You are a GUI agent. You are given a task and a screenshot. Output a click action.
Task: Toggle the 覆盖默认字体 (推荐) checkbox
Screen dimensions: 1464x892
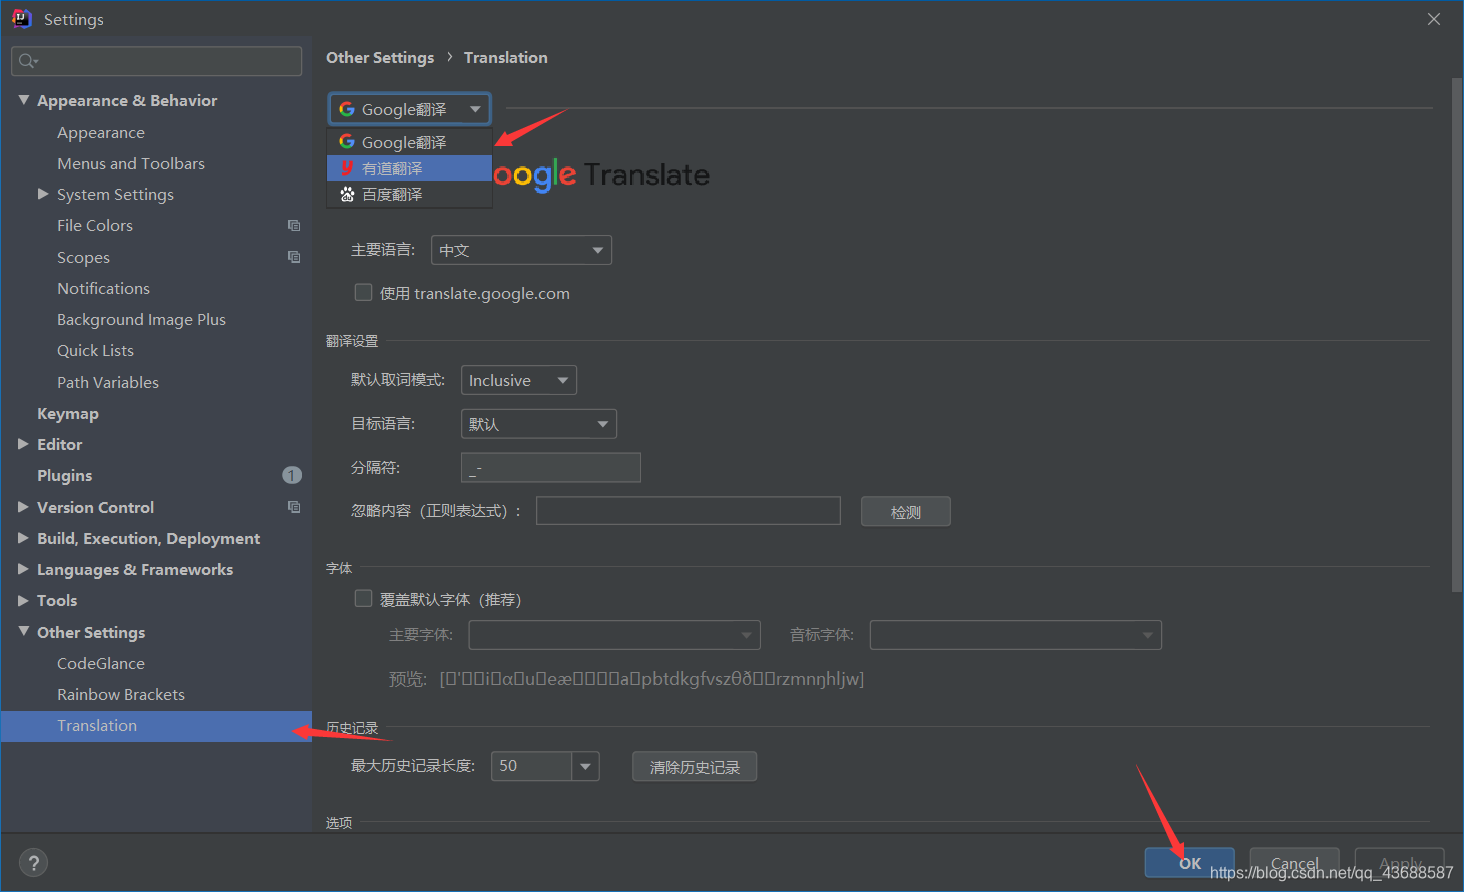(363, 598)
